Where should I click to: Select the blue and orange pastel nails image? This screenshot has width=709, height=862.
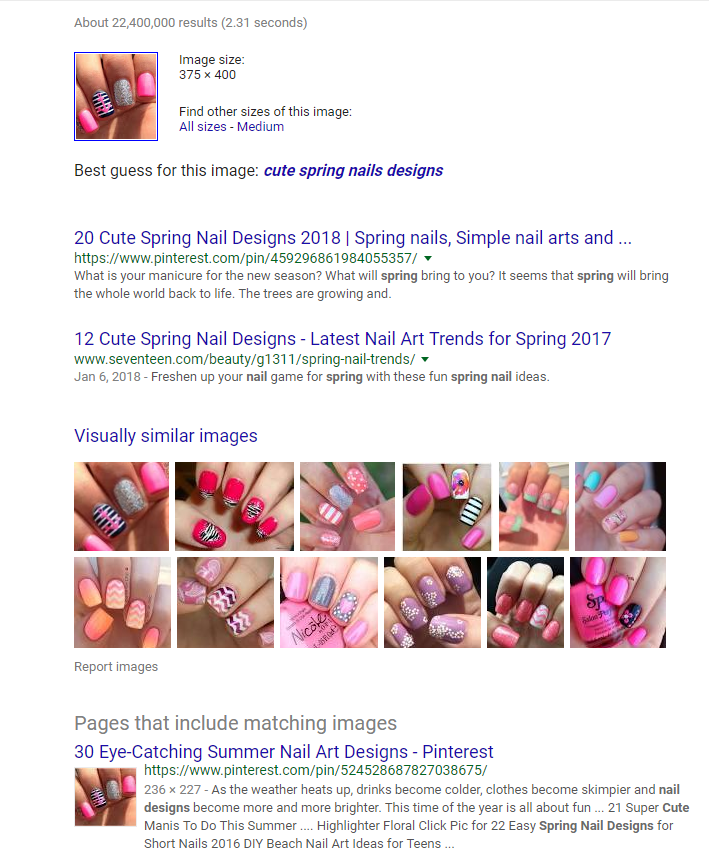coord(621,506)
